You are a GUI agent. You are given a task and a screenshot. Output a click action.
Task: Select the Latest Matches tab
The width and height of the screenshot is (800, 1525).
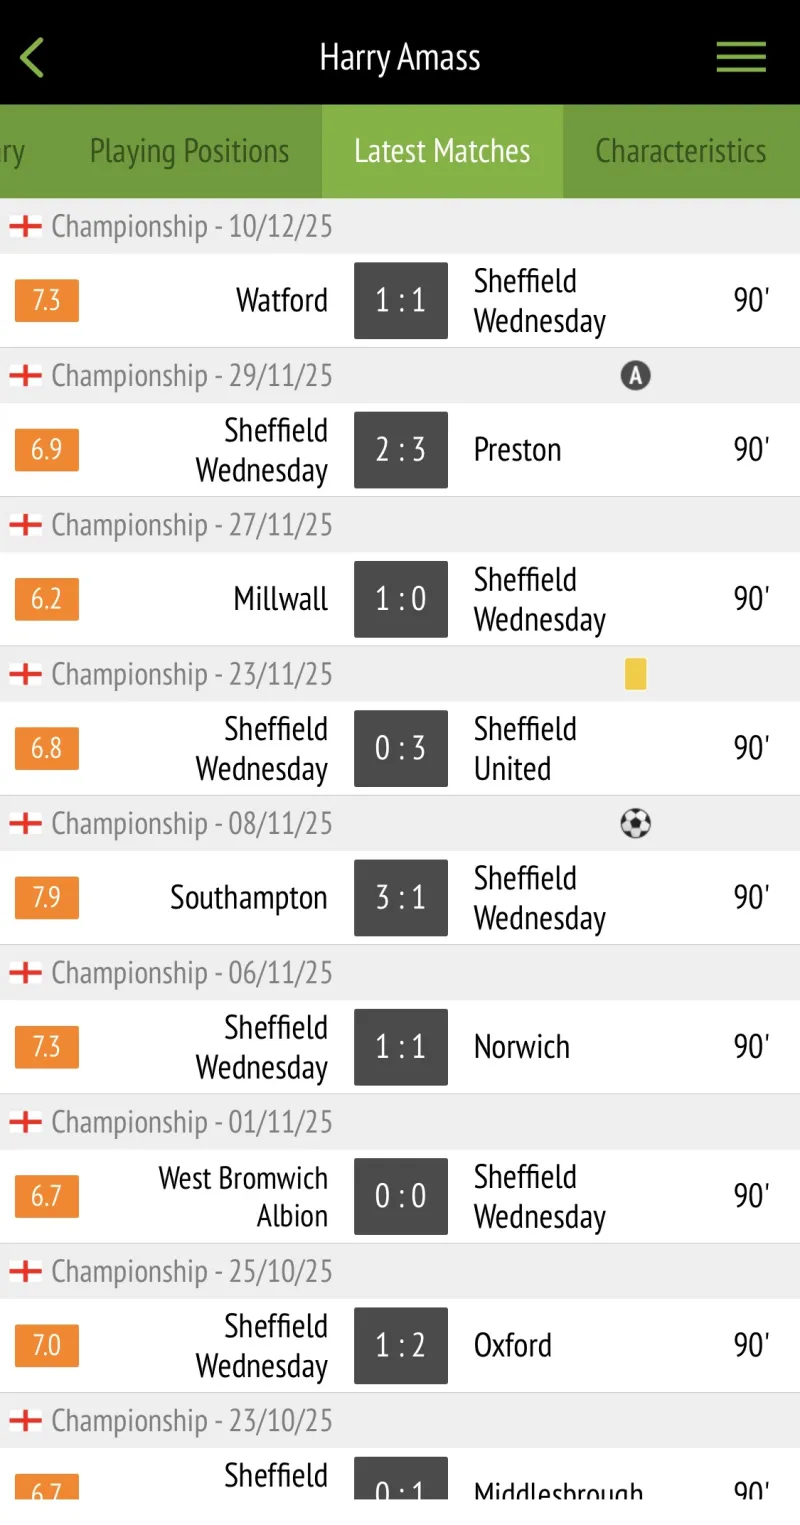point(442,151)
